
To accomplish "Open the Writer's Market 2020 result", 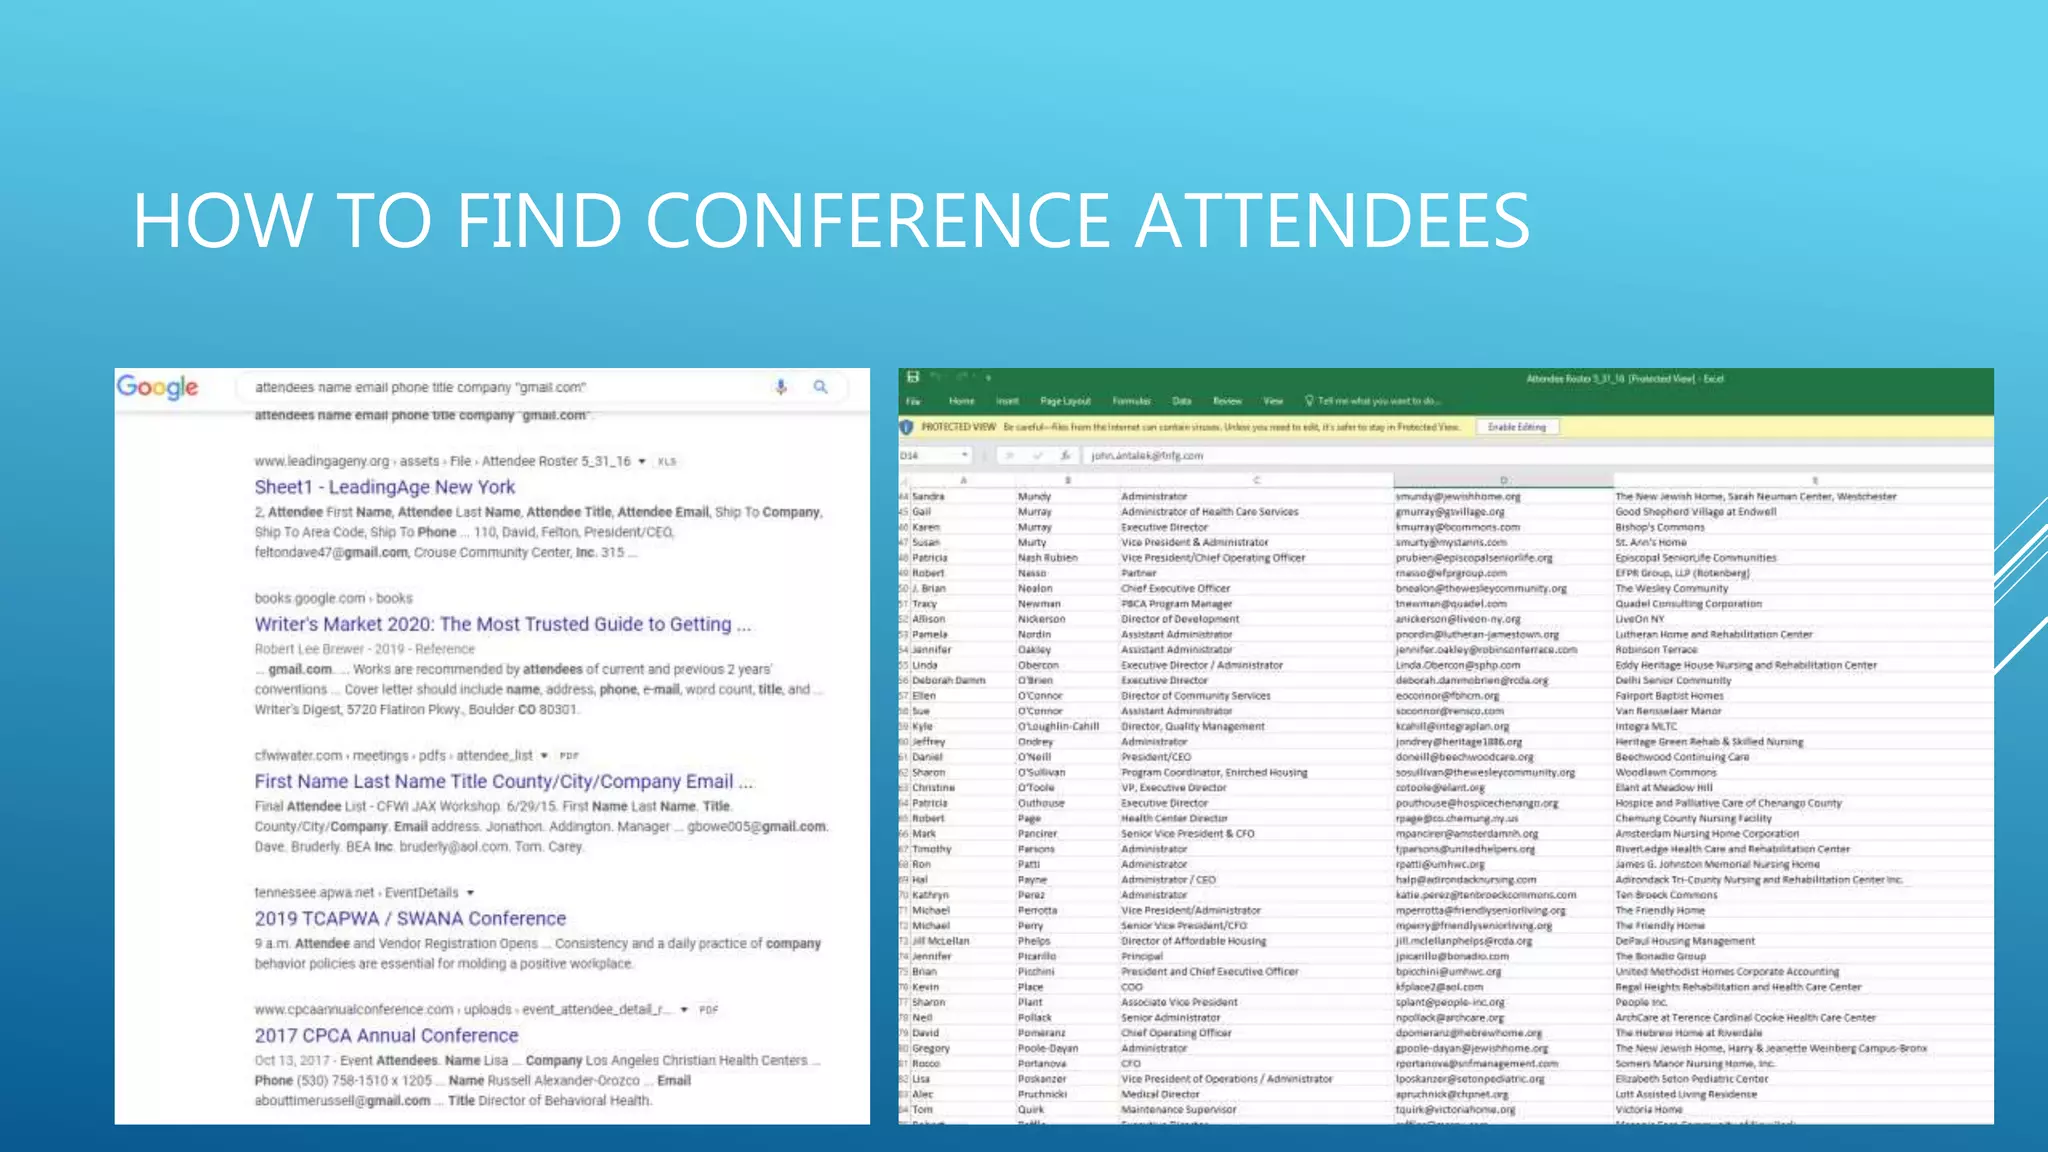I will [x=502, y=624].
